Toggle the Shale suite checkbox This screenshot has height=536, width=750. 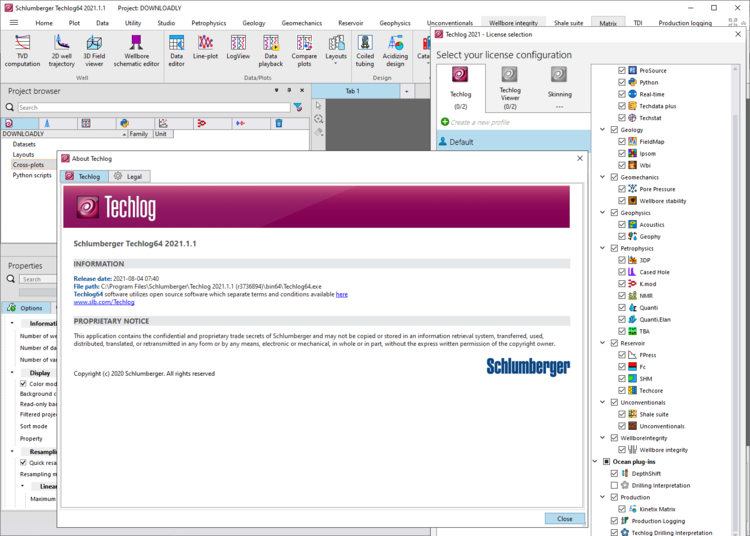[622, 414]
